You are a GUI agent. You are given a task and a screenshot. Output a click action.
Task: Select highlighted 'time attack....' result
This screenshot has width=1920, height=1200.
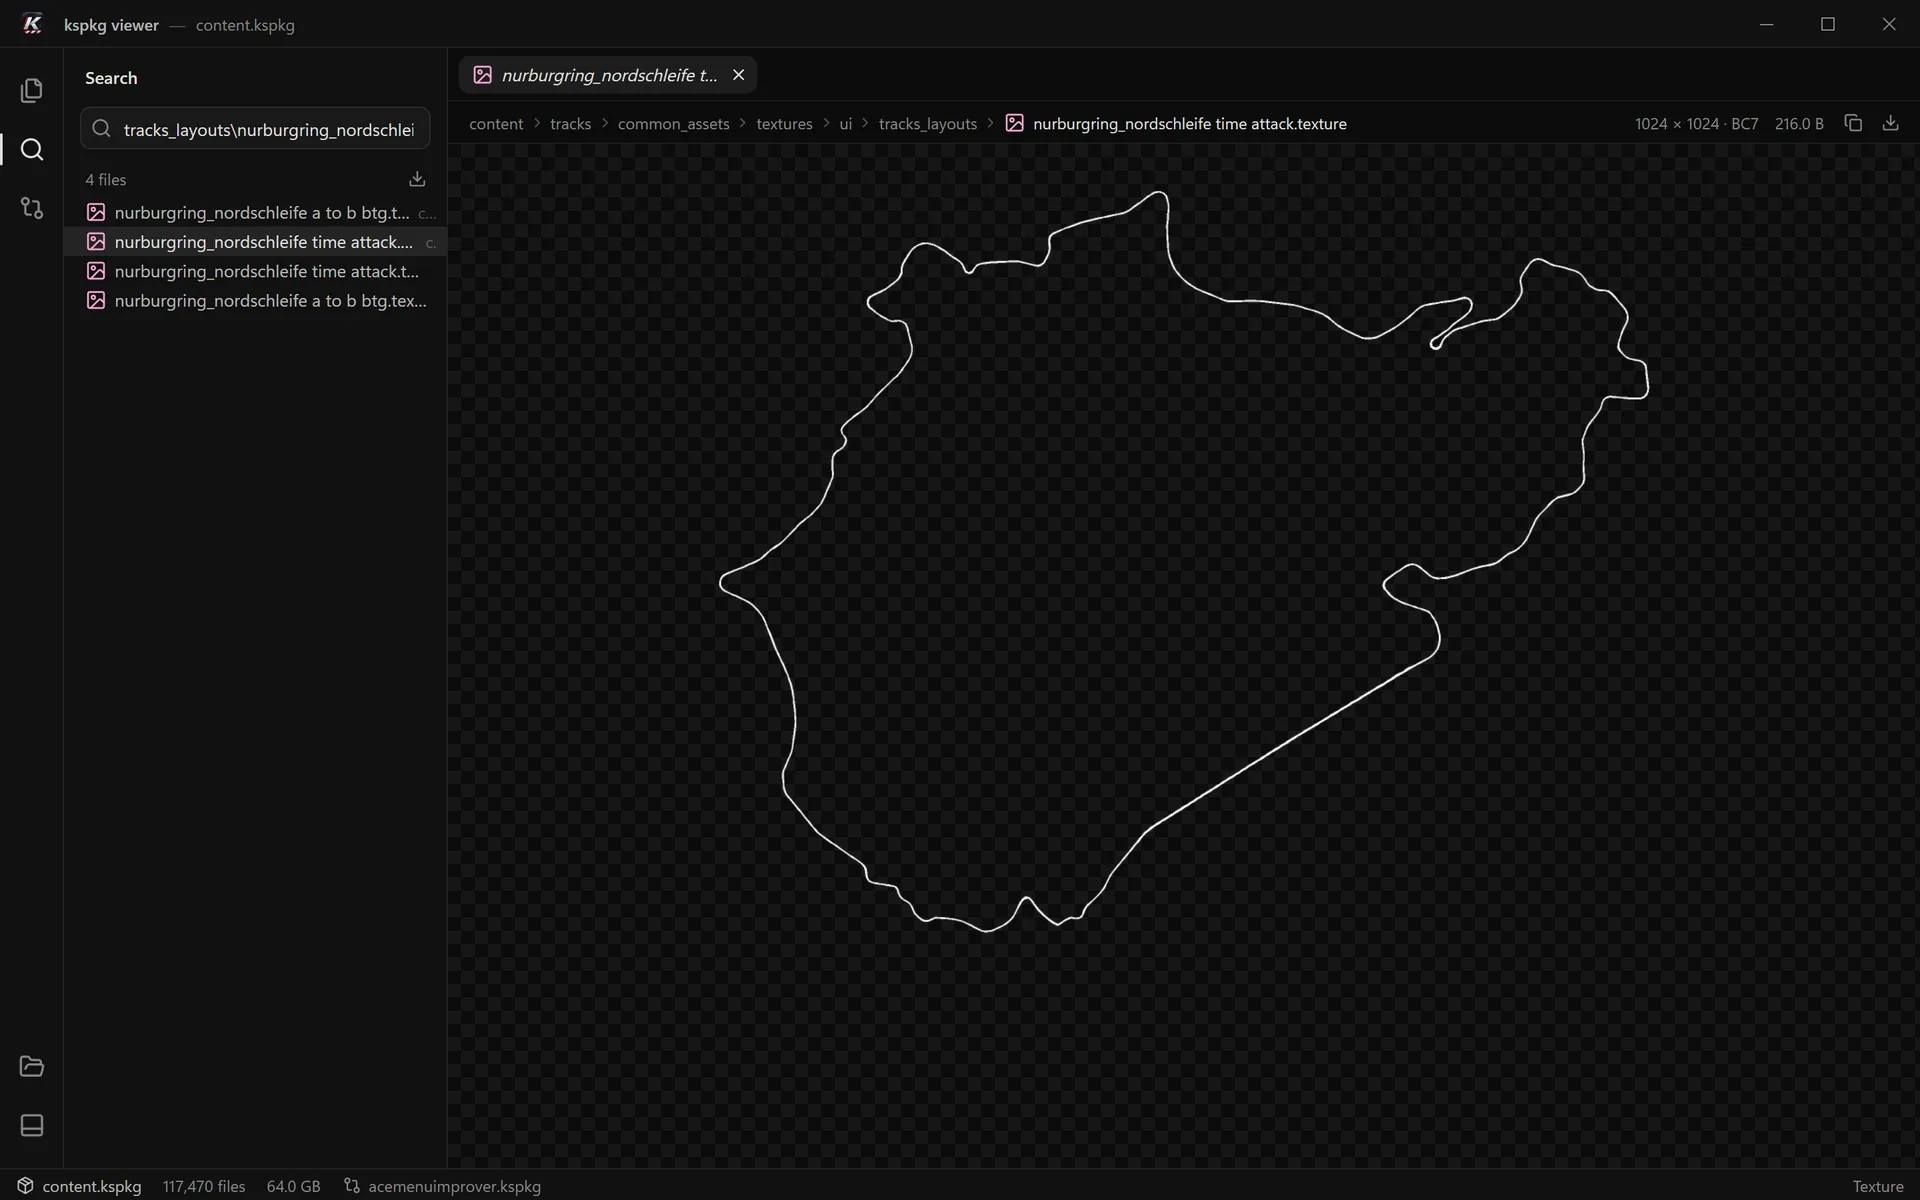[x=255, y=241]
